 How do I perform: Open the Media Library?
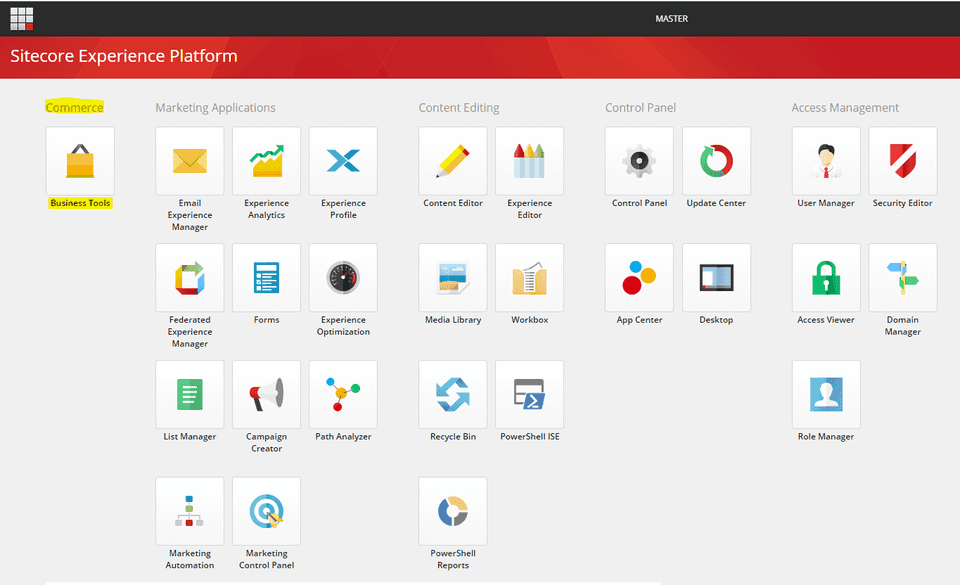[x=453, y=278]
